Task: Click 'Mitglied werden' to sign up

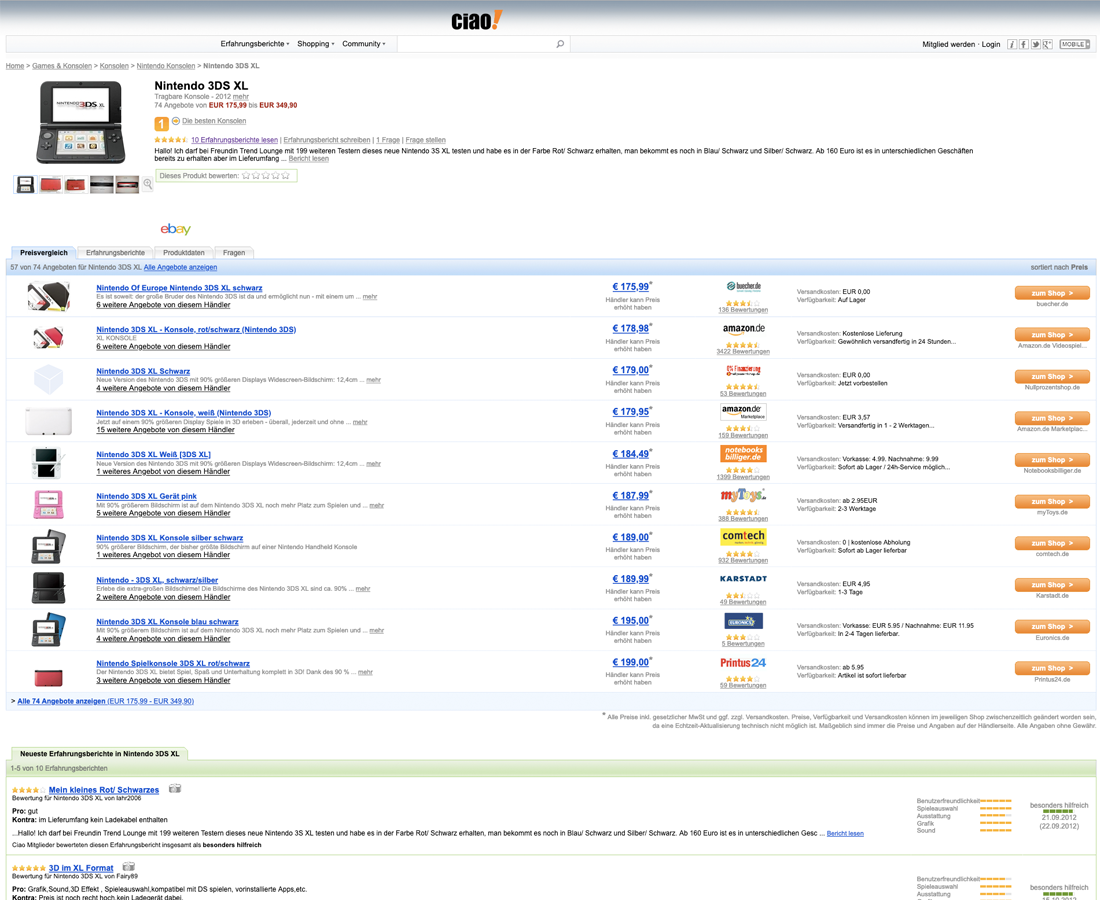Action: click(948, 44)
